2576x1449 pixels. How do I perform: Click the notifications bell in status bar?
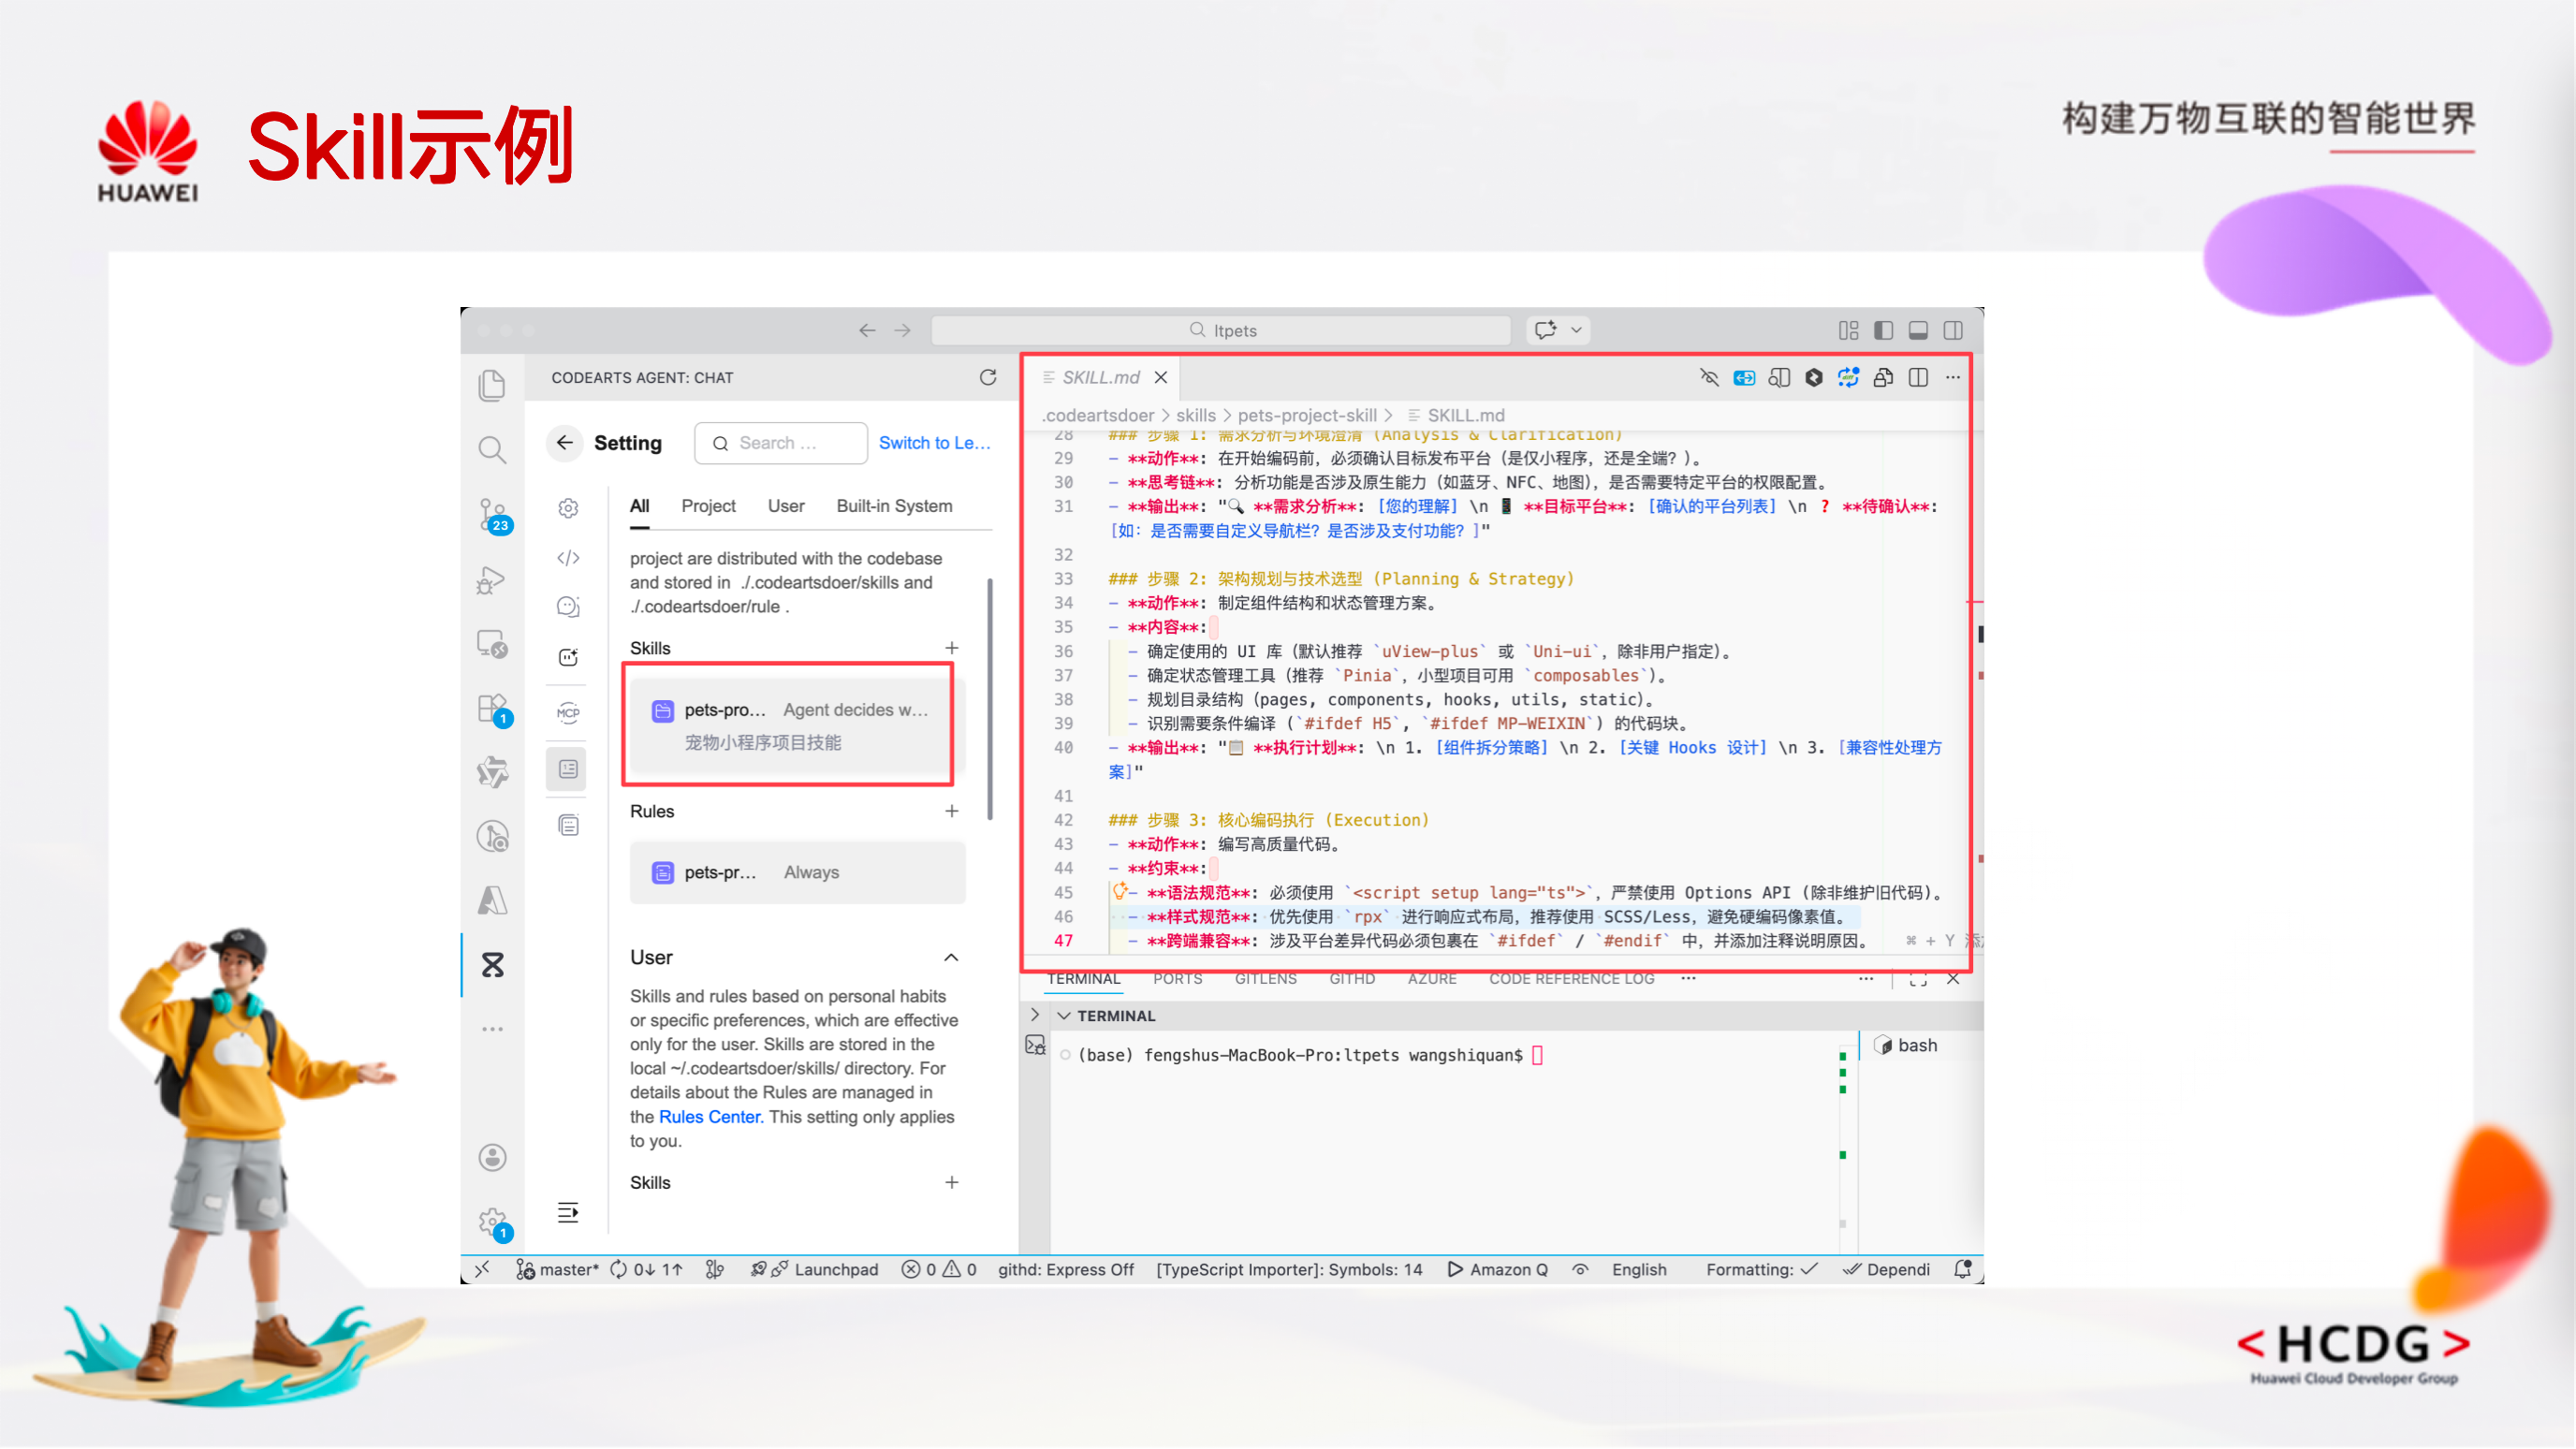pos(1962,1270)
